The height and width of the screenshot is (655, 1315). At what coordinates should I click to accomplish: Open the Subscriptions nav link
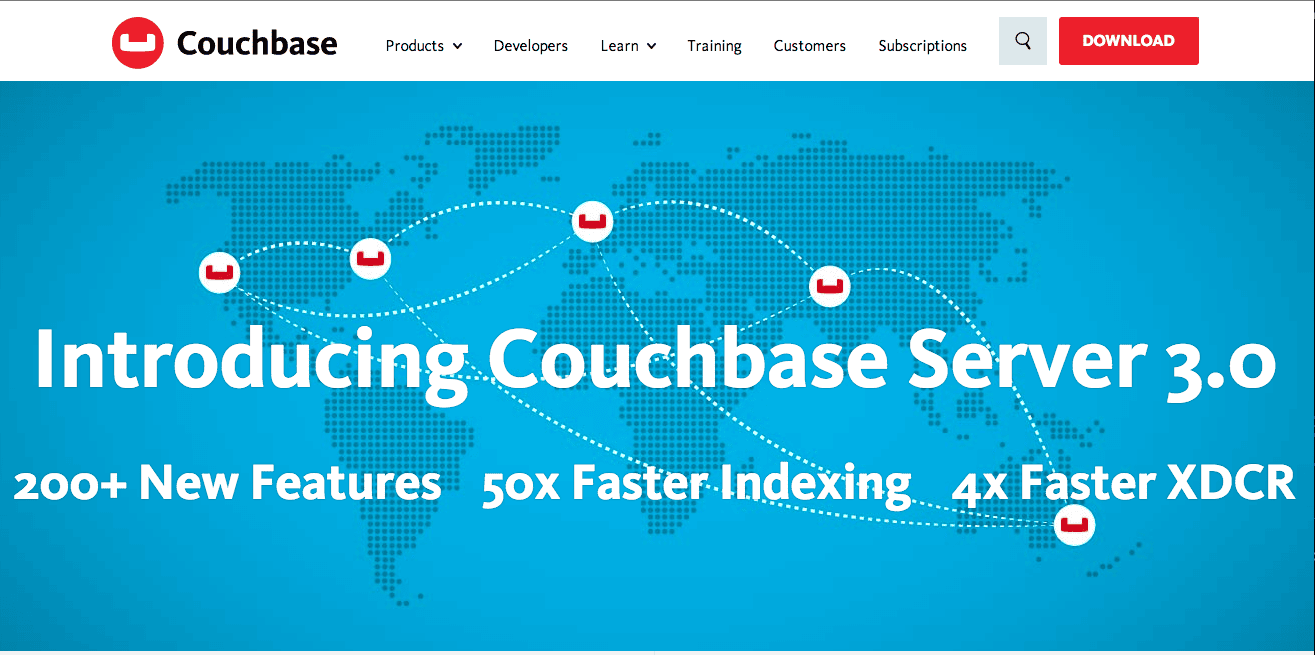(922, 46)
